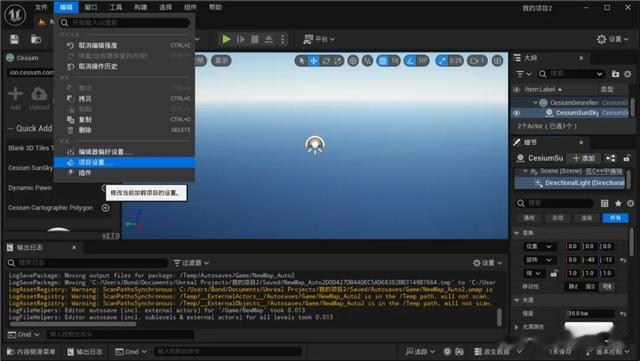The image size is (640, 361).
Task: Open scale snap 0.25 value dropdown
Action: pyautogui.click(x=455, y=61)
